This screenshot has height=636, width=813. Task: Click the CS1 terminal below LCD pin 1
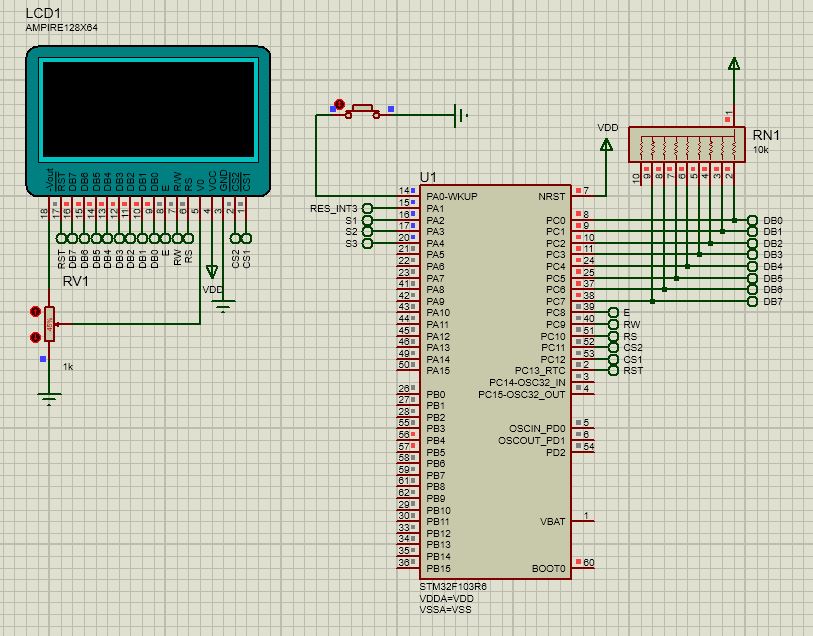click(247, 238)
